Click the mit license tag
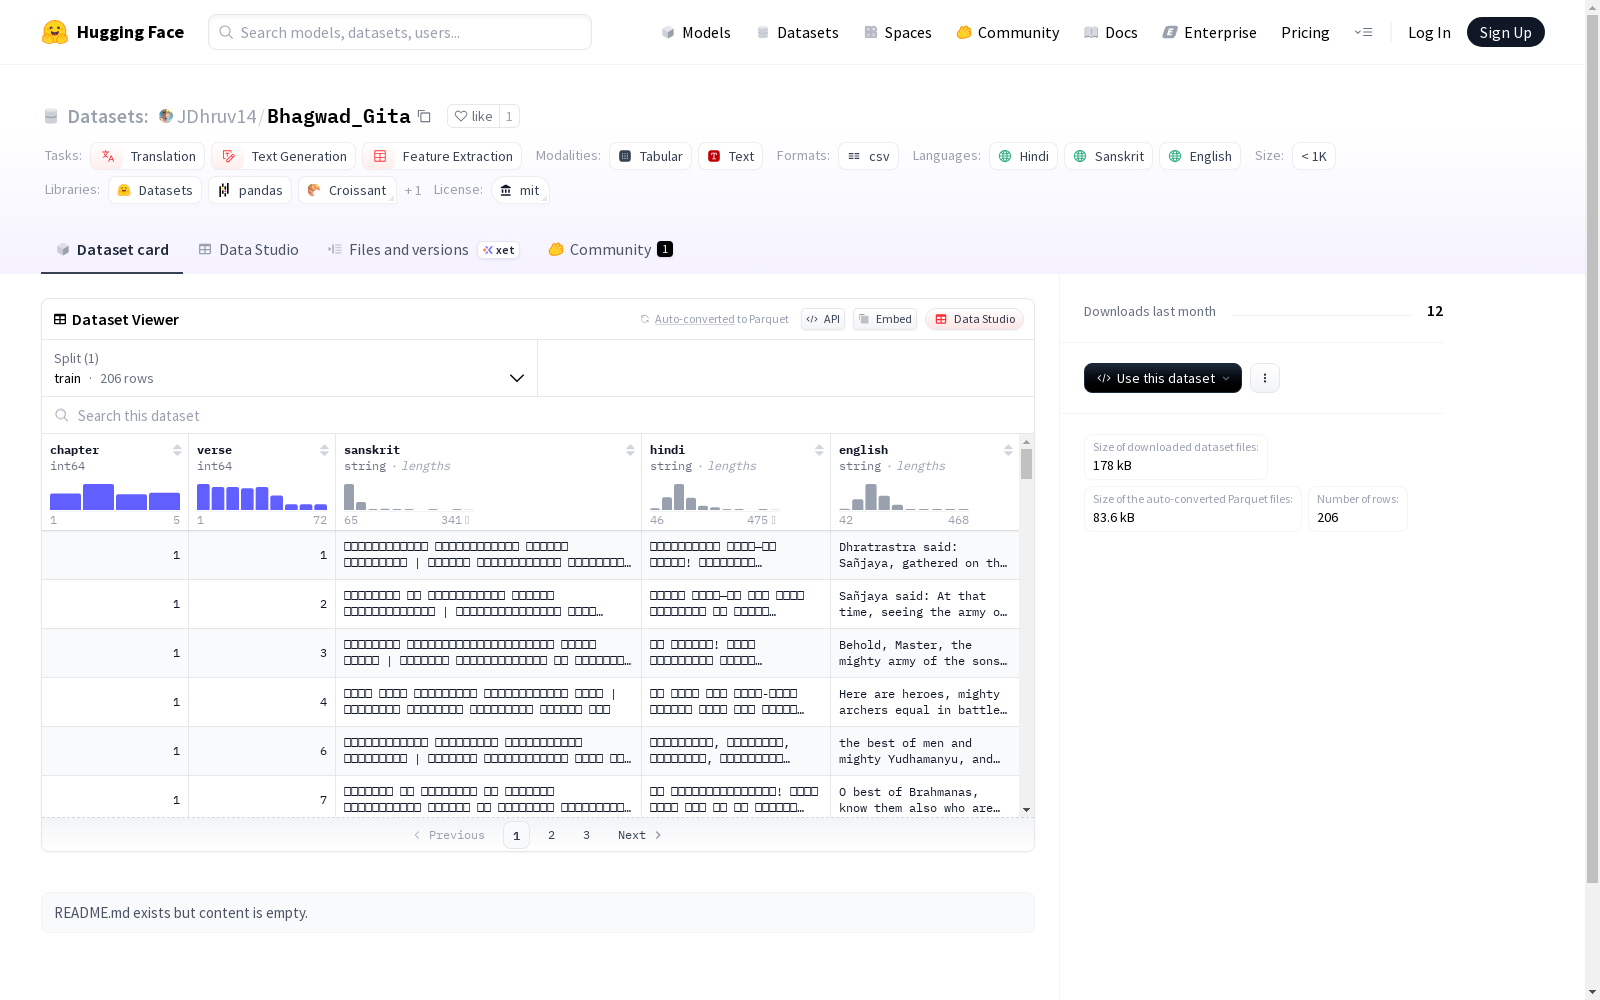 pyautogui.click(x=520, y=190)
